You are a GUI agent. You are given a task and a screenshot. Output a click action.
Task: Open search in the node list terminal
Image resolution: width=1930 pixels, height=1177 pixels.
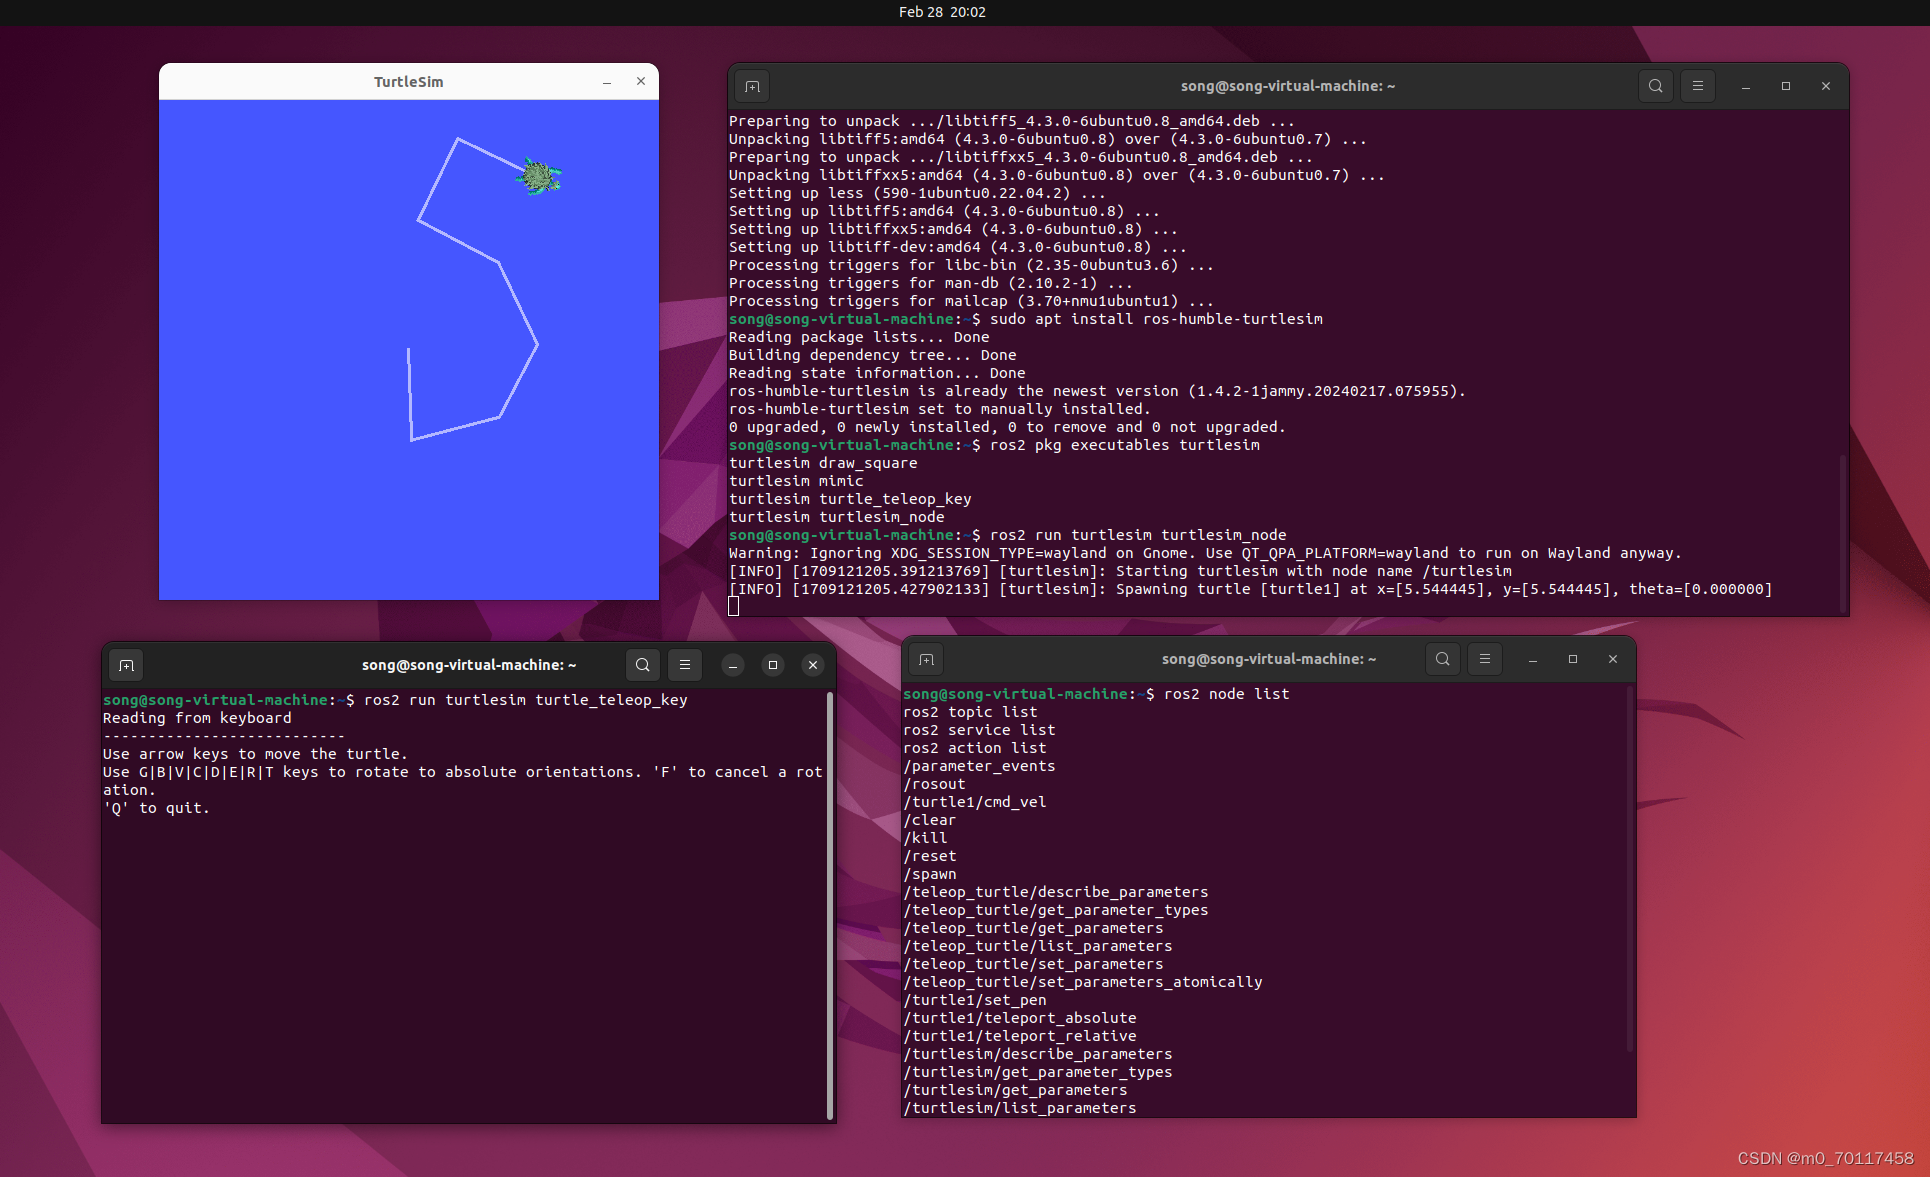pos(1442,659)
